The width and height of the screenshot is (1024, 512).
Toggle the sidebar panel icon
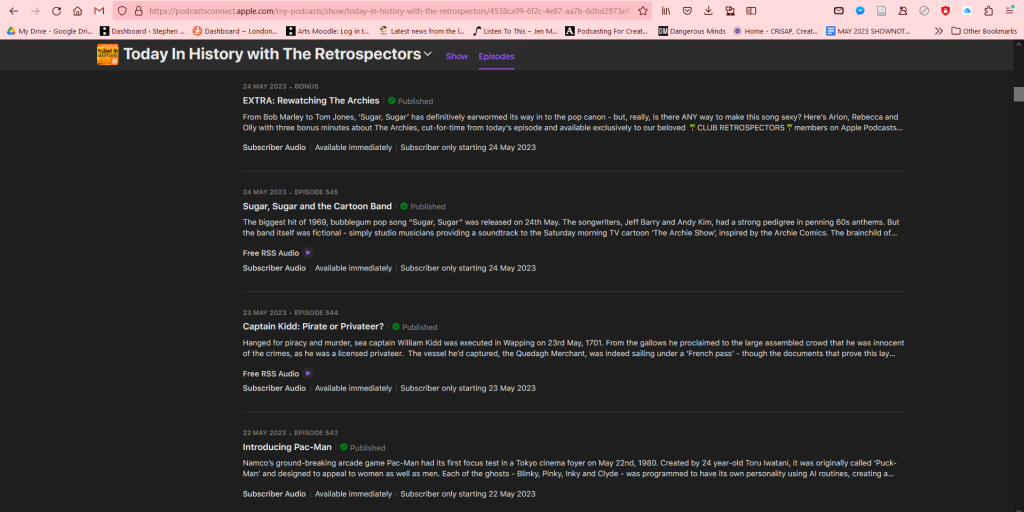(x=752, y=11)
